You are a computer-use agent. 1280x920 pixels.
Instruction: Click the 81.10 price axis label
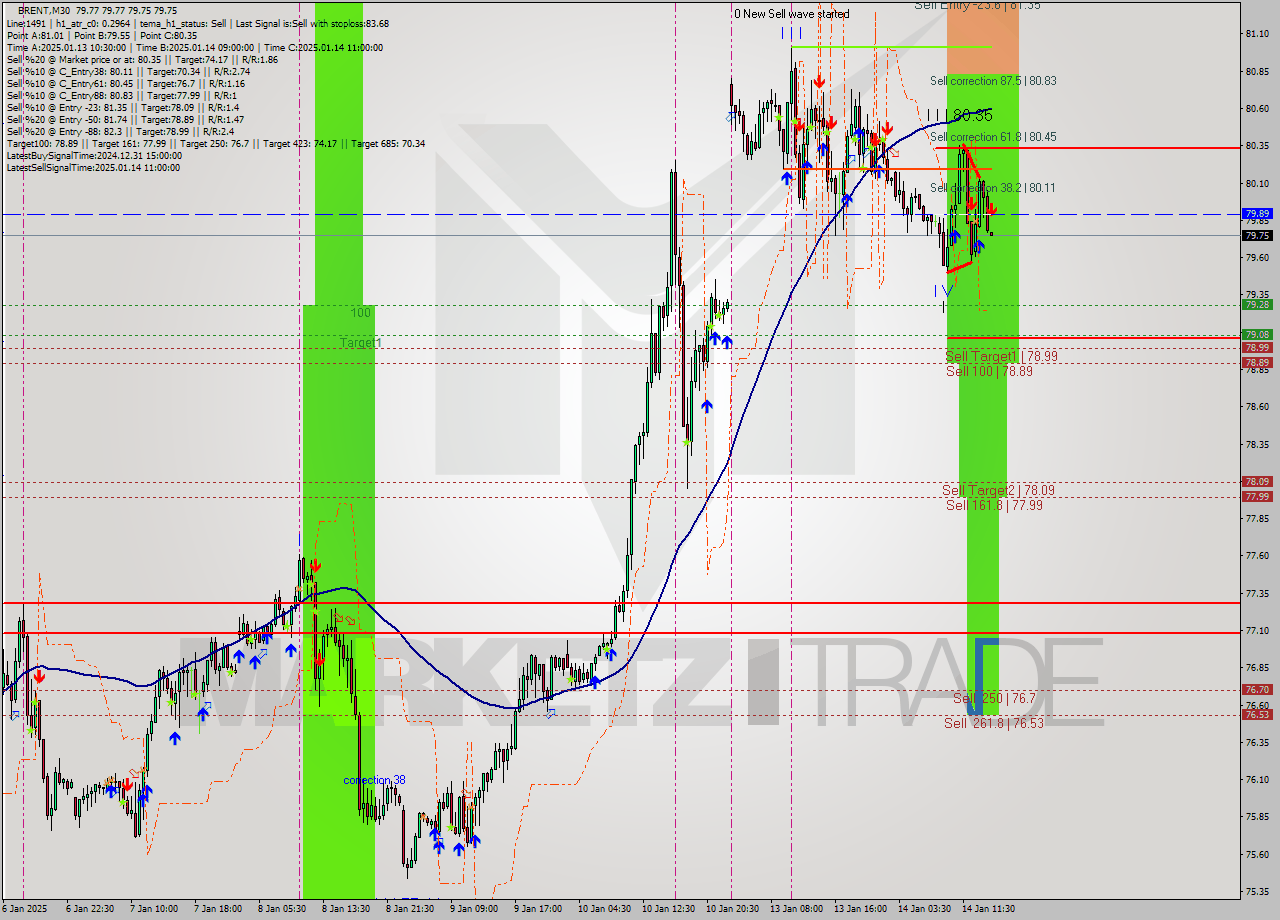(x=1258, y=34)
